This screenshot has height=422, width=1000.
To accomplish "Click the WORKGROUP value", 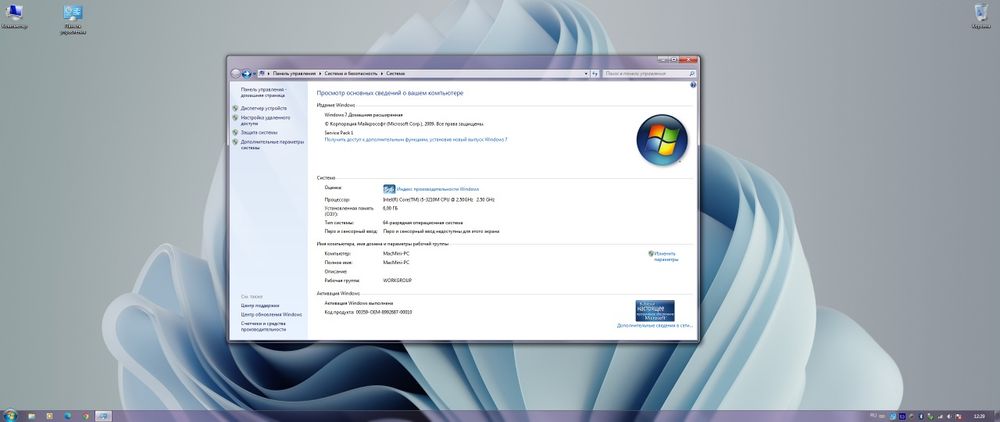I will (x=397, y=280).
